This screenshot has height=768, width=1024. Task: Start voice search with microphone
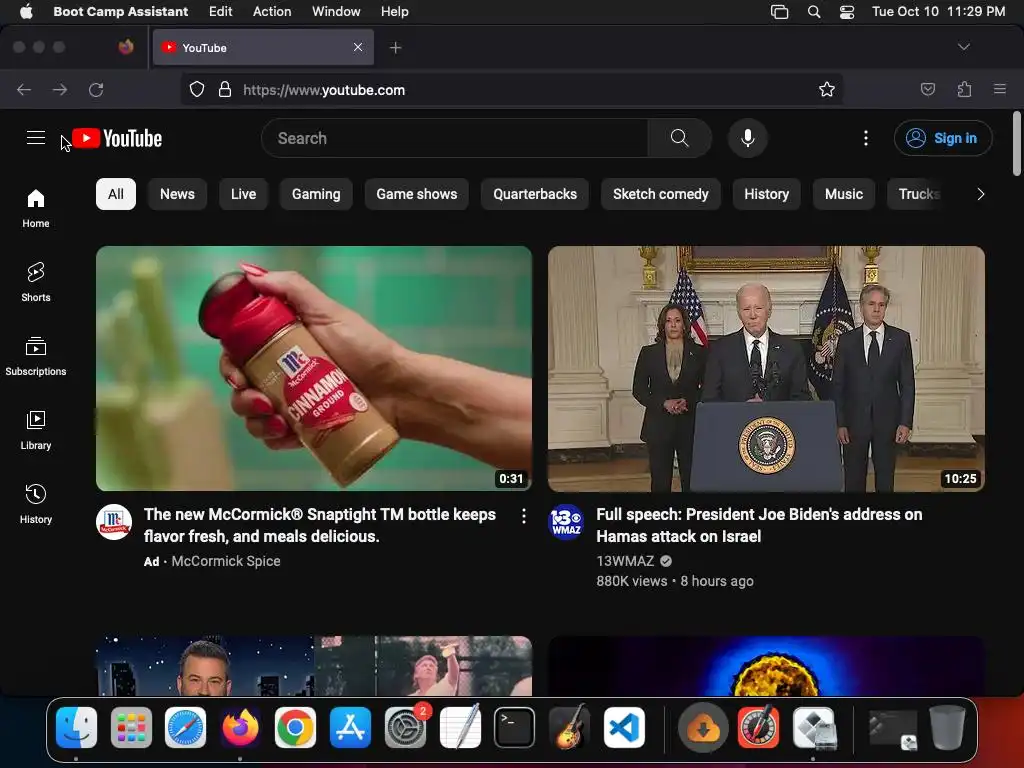click(x=748, y=138)
